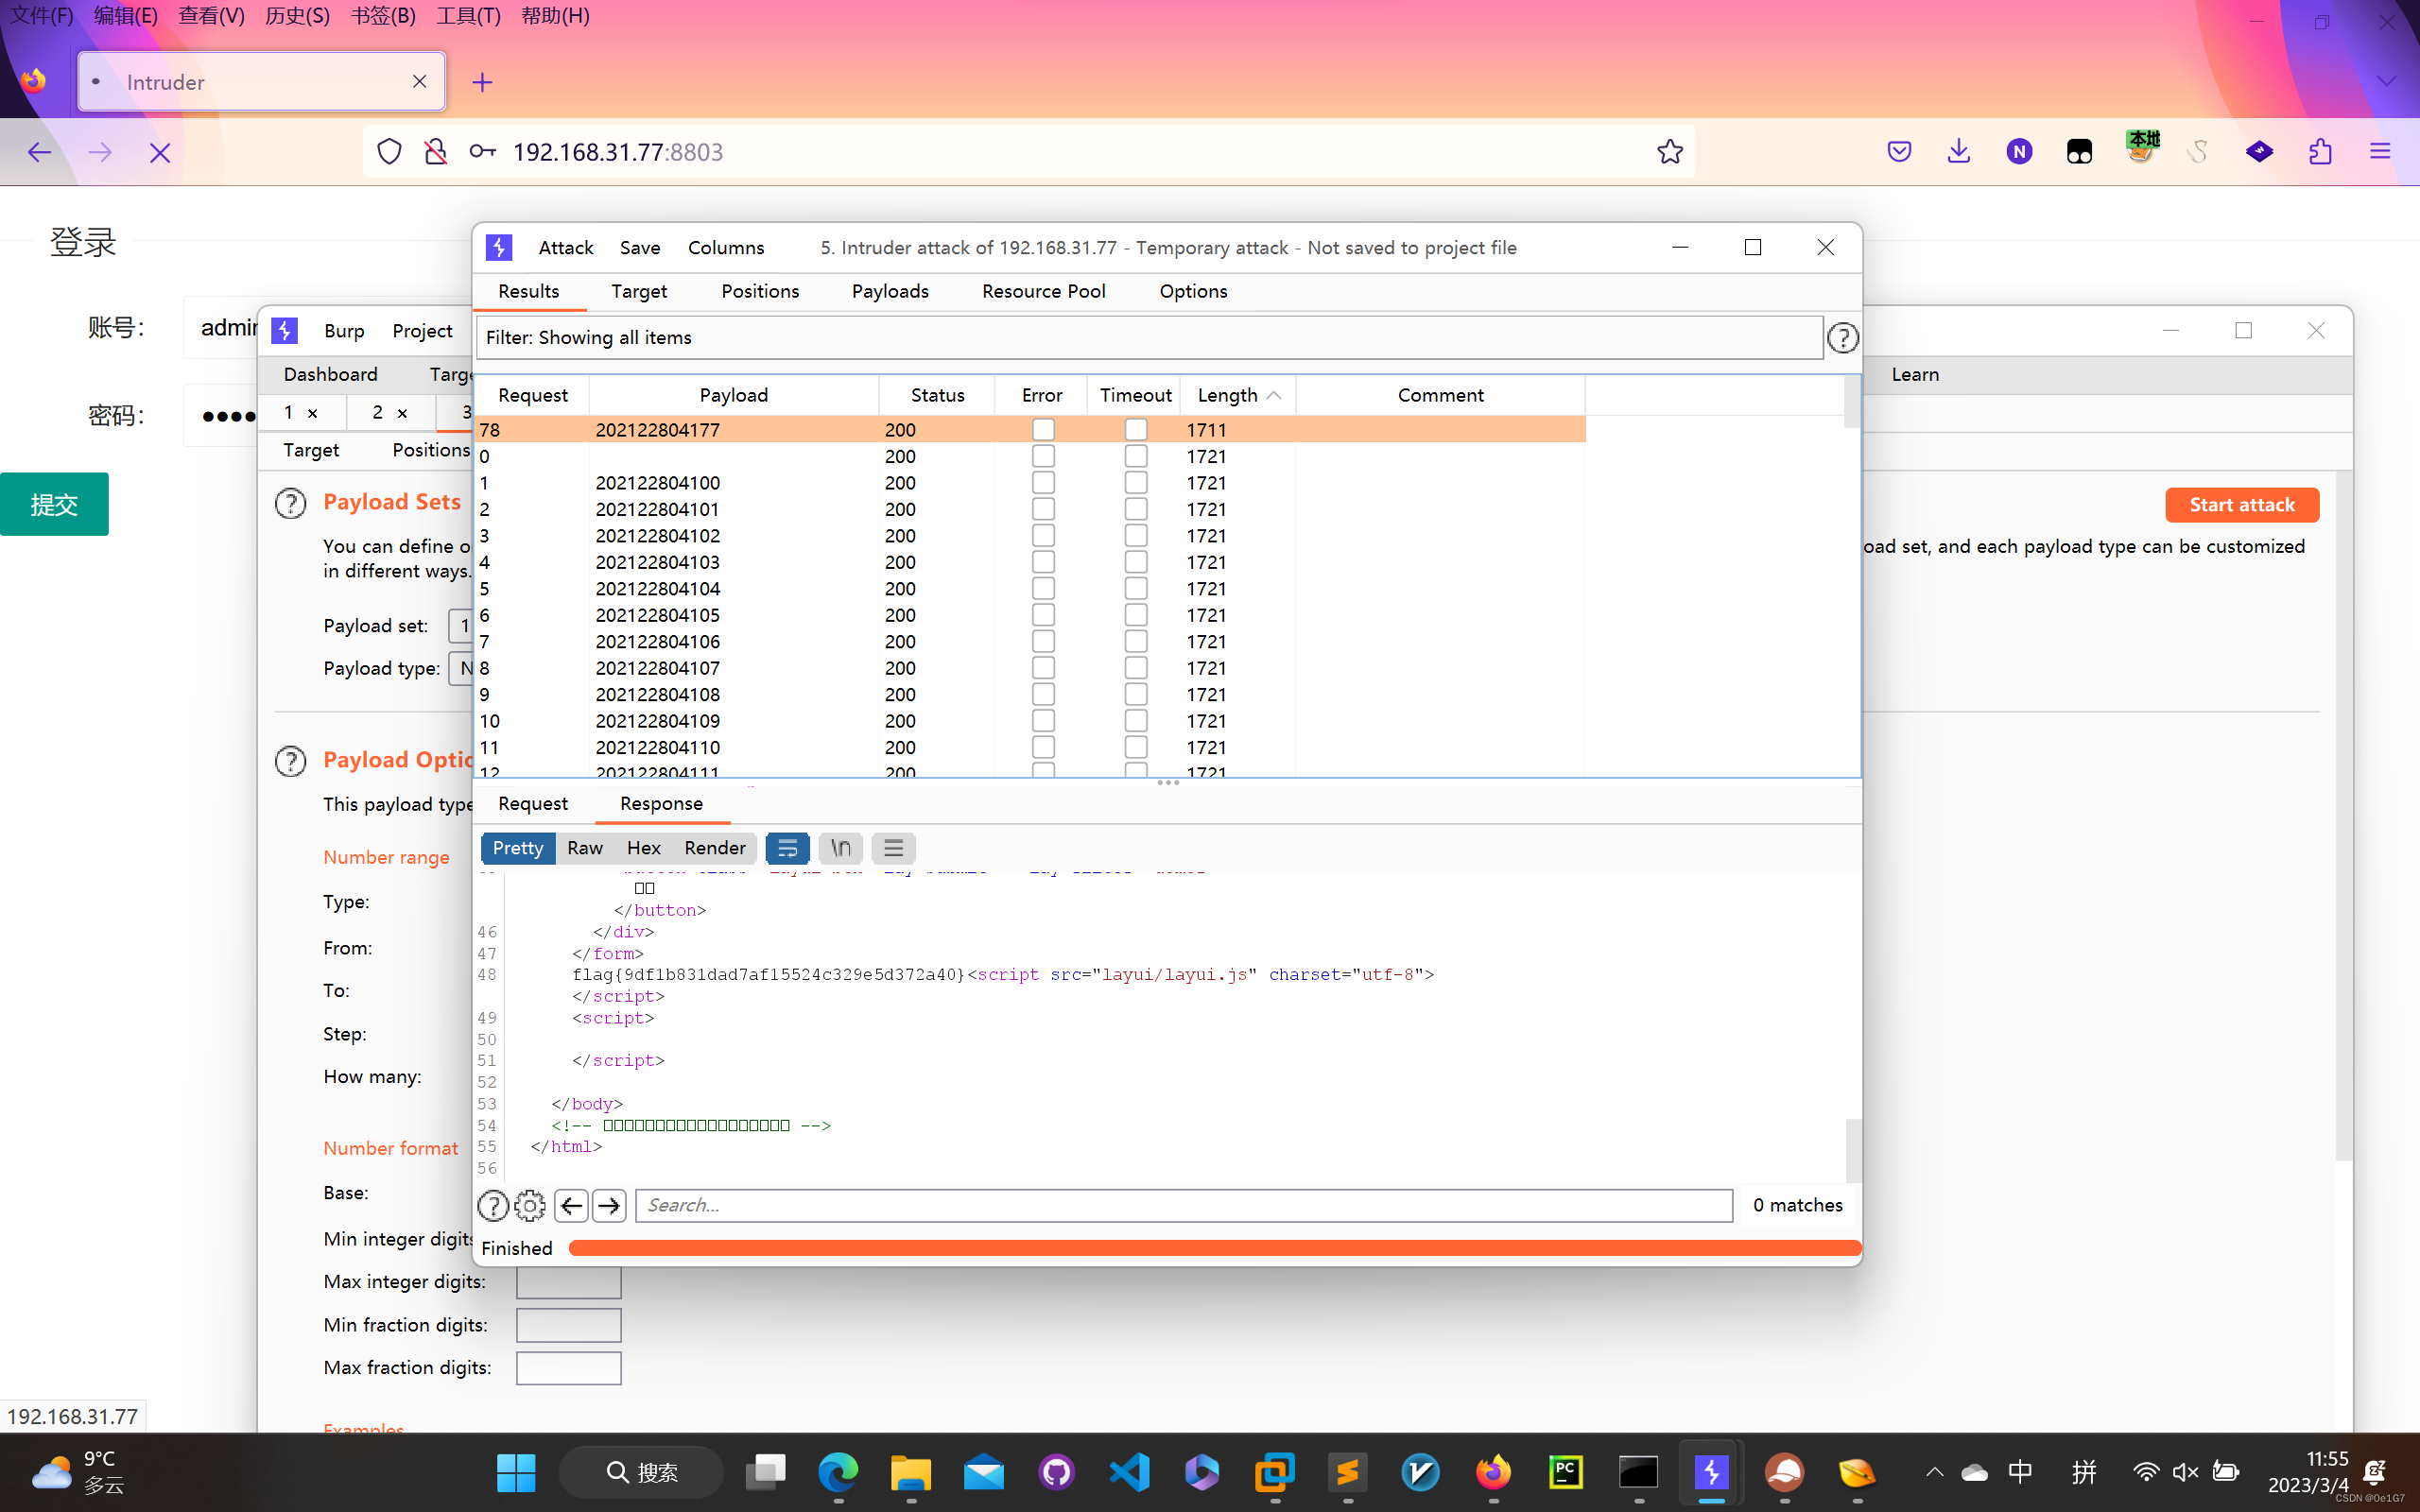Toggle Error checkbox for payload 202122804101

tap(1043, 509)
